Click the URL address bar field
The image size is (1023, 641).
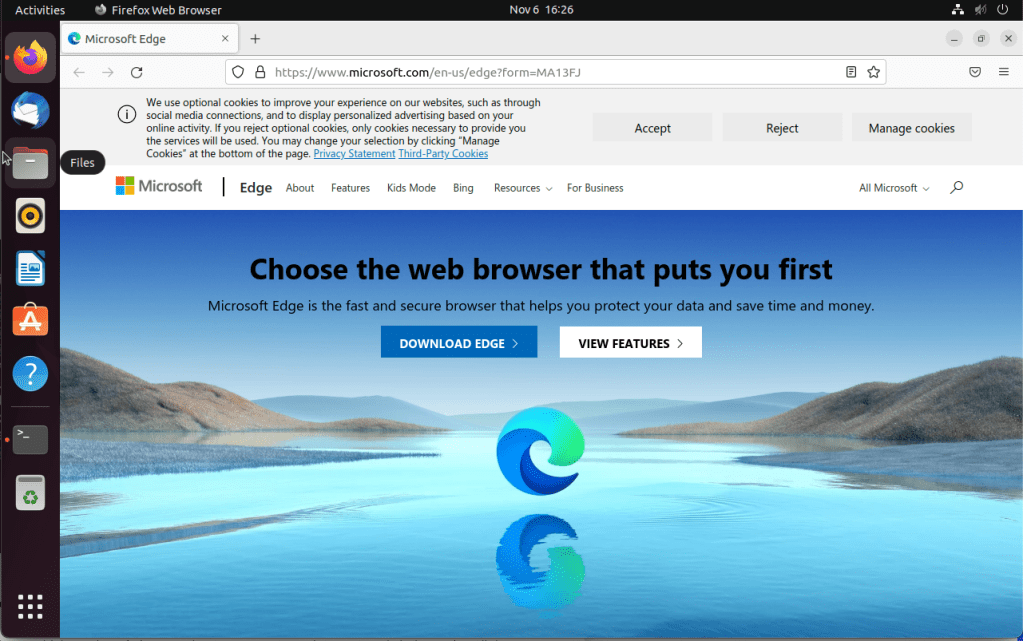coord(550,72)
